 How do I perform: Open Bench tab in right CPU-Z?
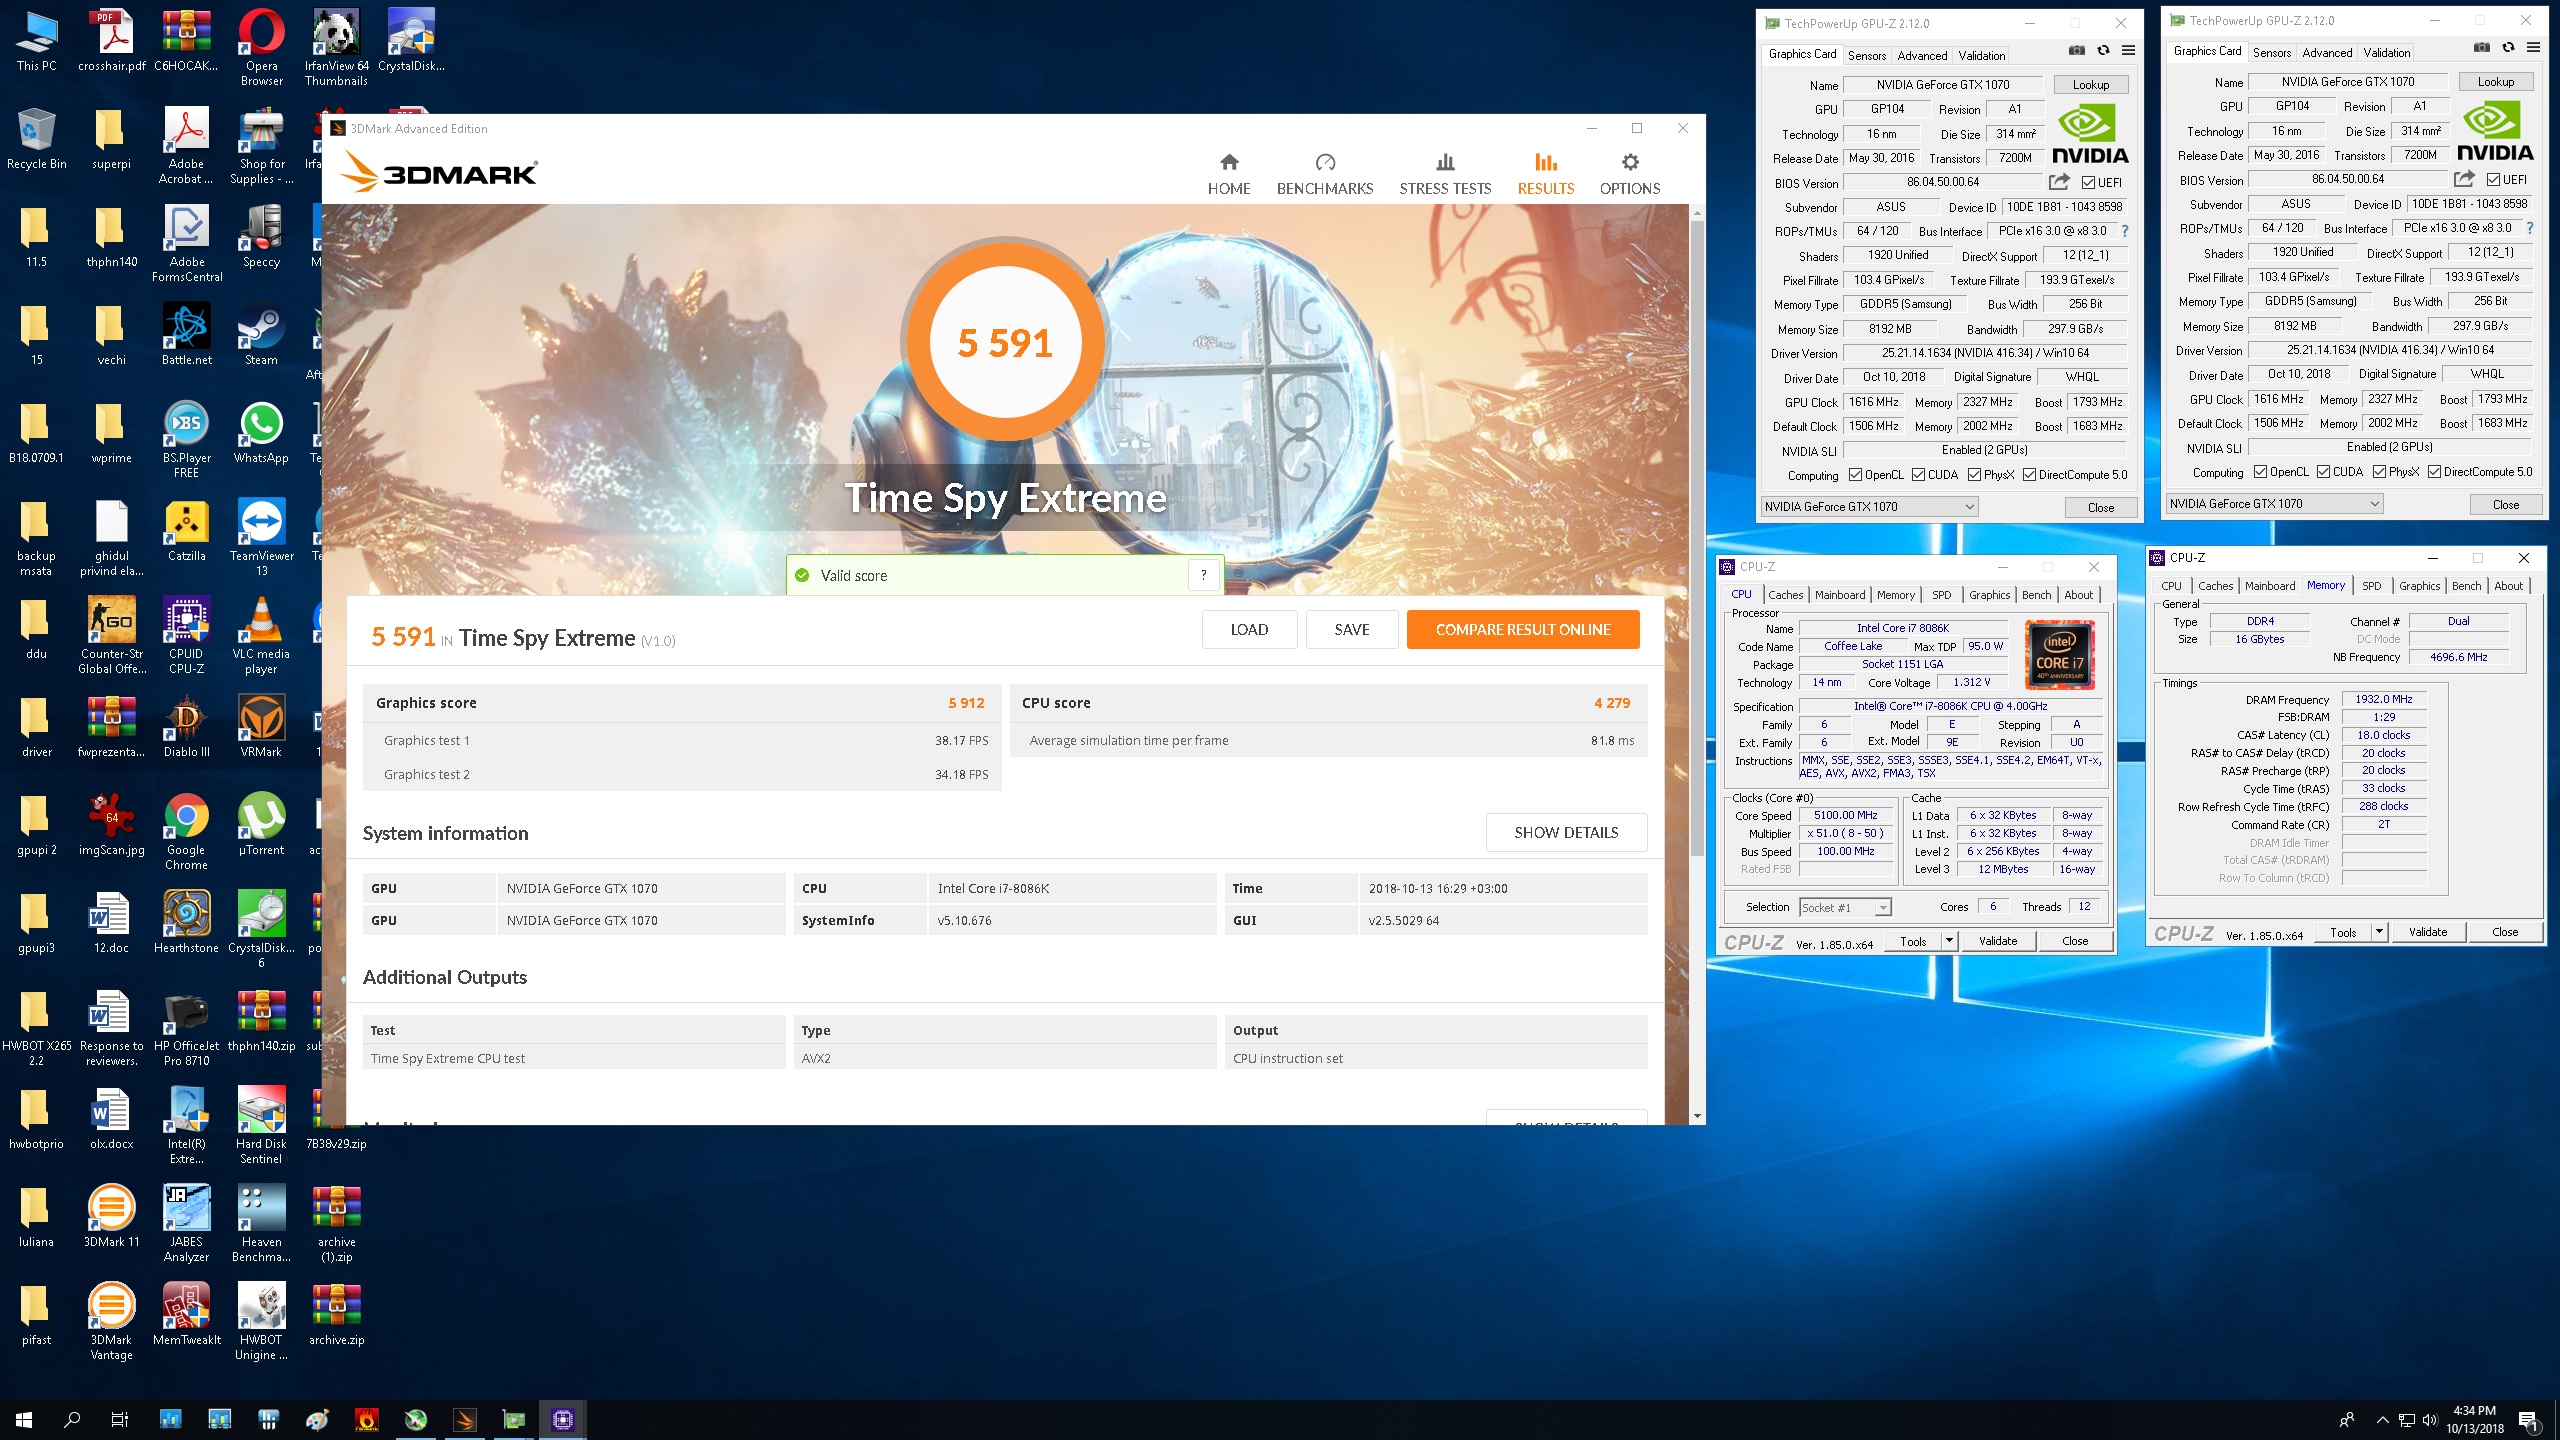click(2466, 586)
